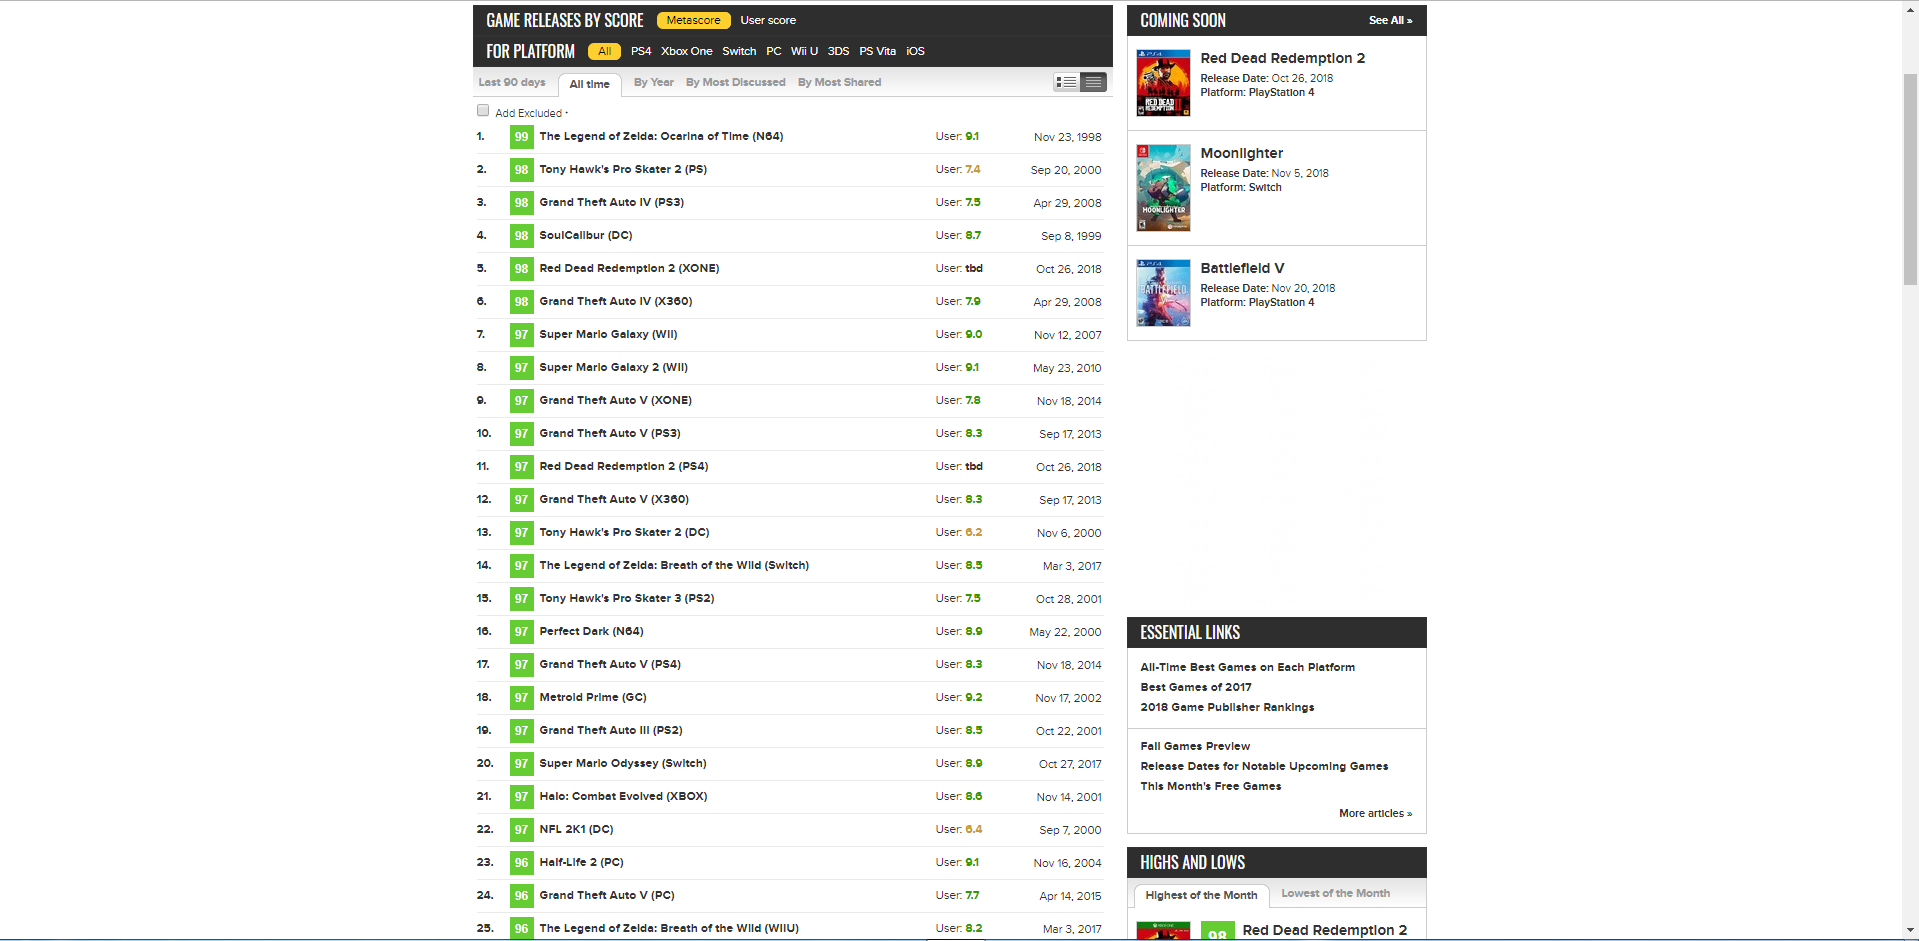Viewport: 1919px width, 941px height.
Task: Open Super Mario Galaxy 2 (WII)
Action: tap(614, 367)
